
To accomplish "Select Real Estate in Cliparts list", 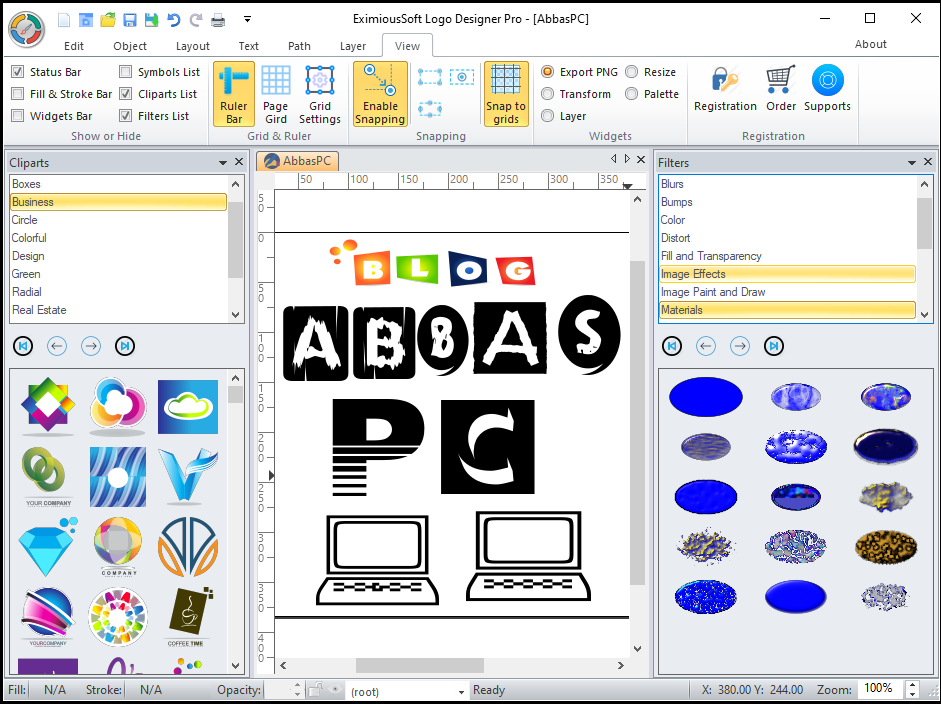I will click(x=118, y=310).
